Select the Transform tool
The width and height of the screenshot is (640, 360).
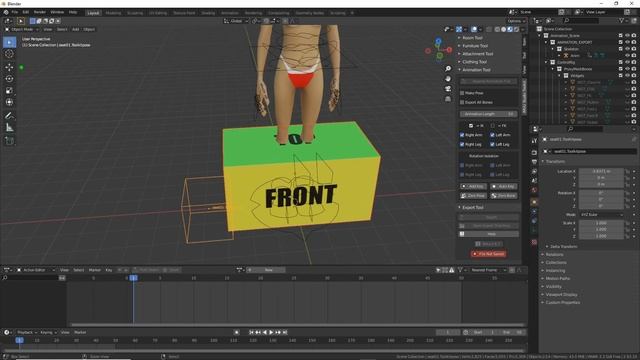9,102
